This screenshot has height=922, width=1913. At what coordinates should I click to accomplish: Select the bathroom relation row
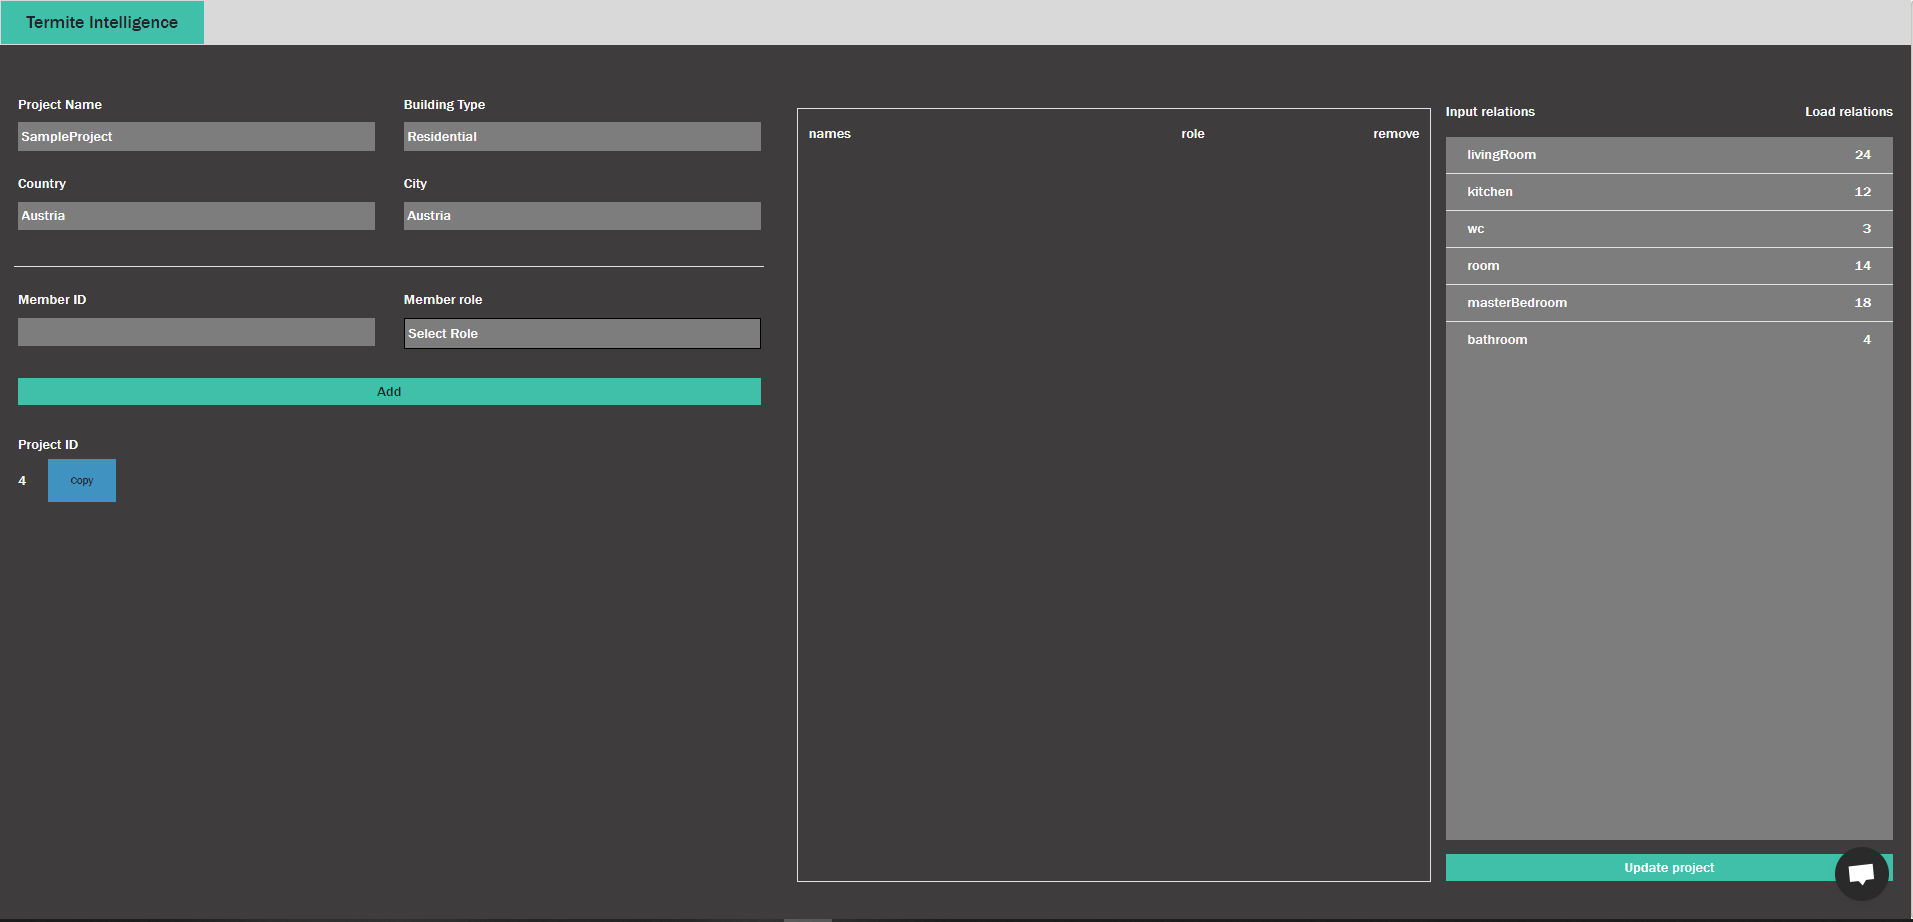(x=1669, y=340)
